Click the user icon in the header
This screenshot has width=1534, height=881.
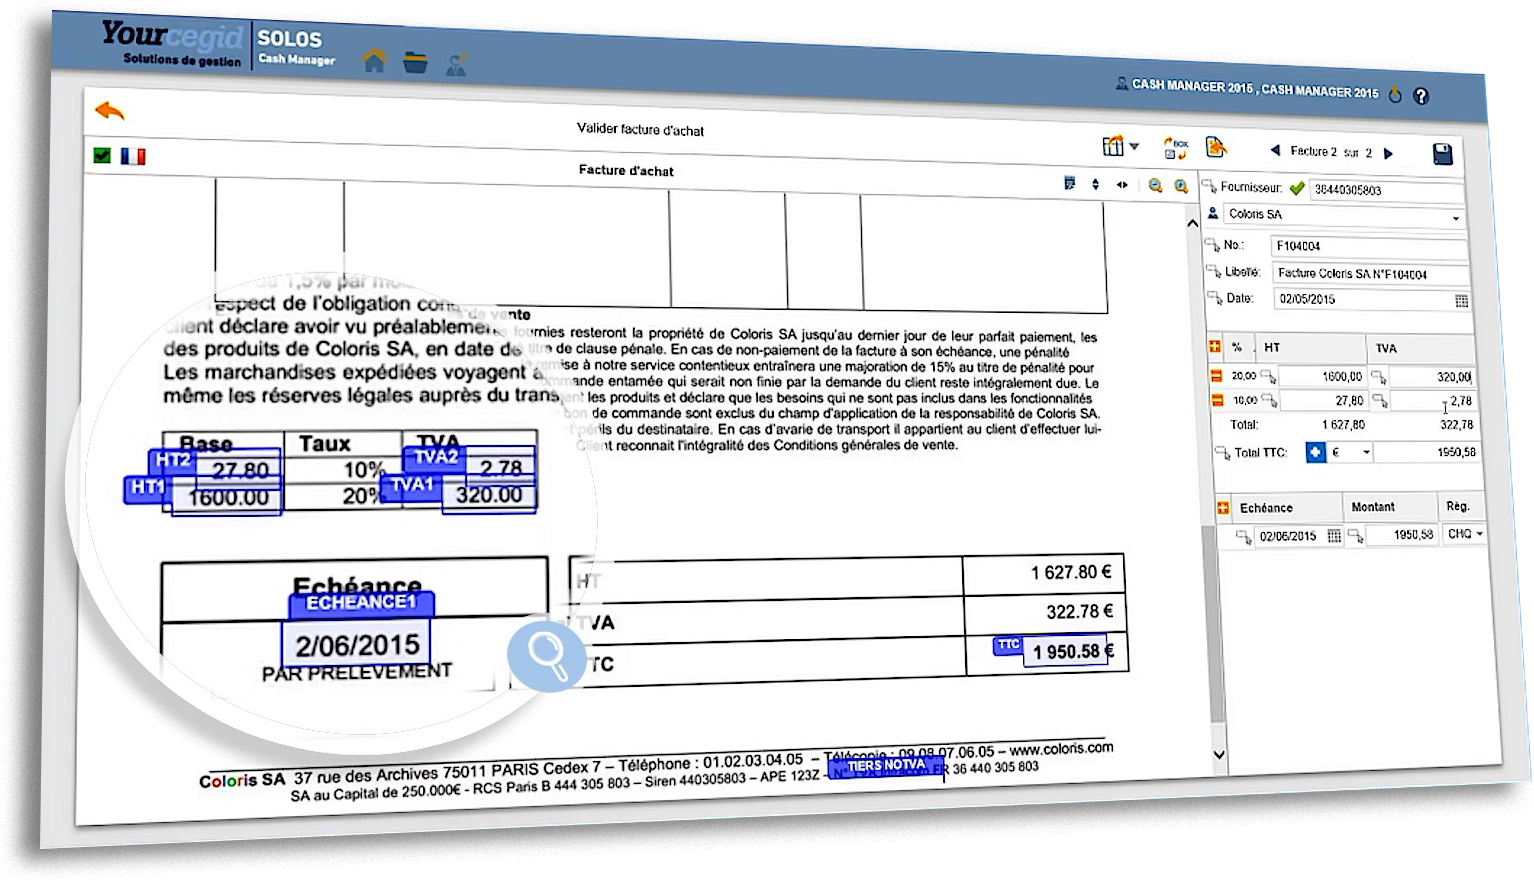pyautogui.click(x=456, y=65)
